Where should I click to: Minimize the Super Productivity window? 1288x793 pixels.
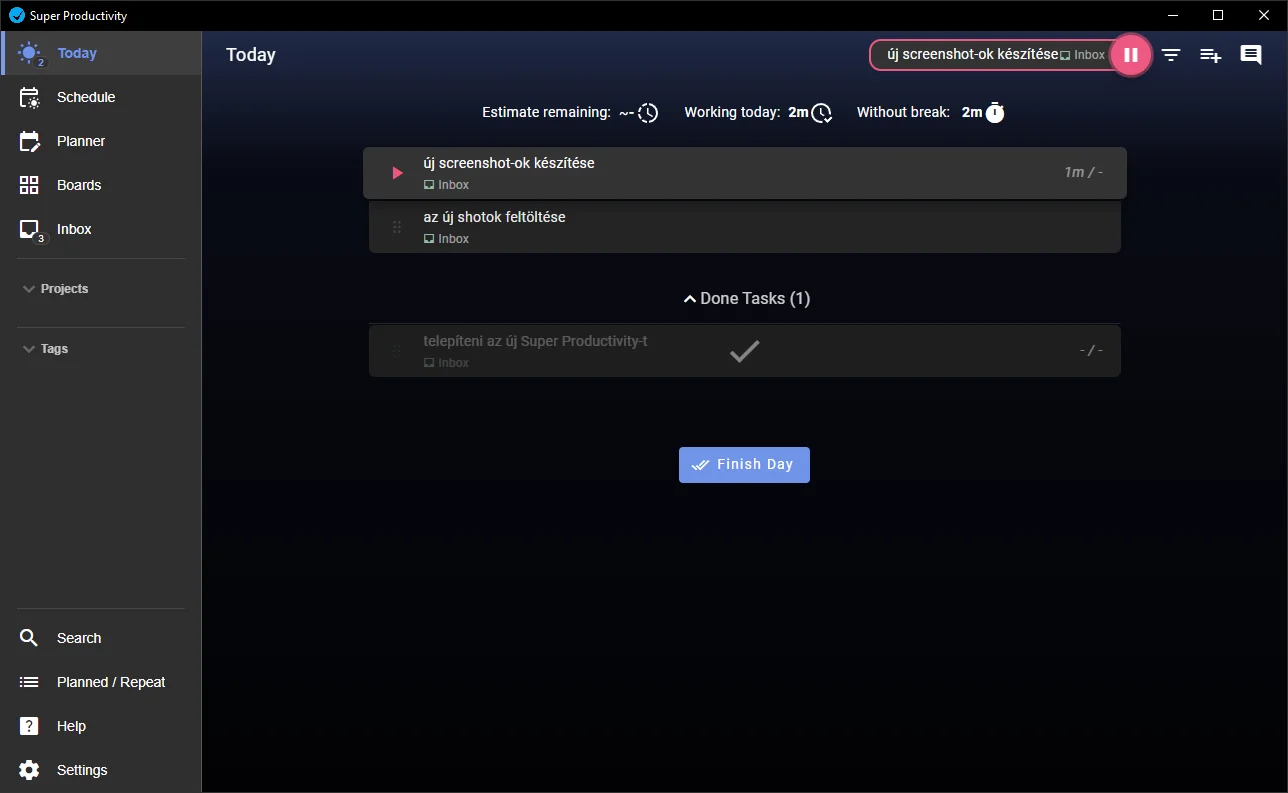pos(1172,15)
